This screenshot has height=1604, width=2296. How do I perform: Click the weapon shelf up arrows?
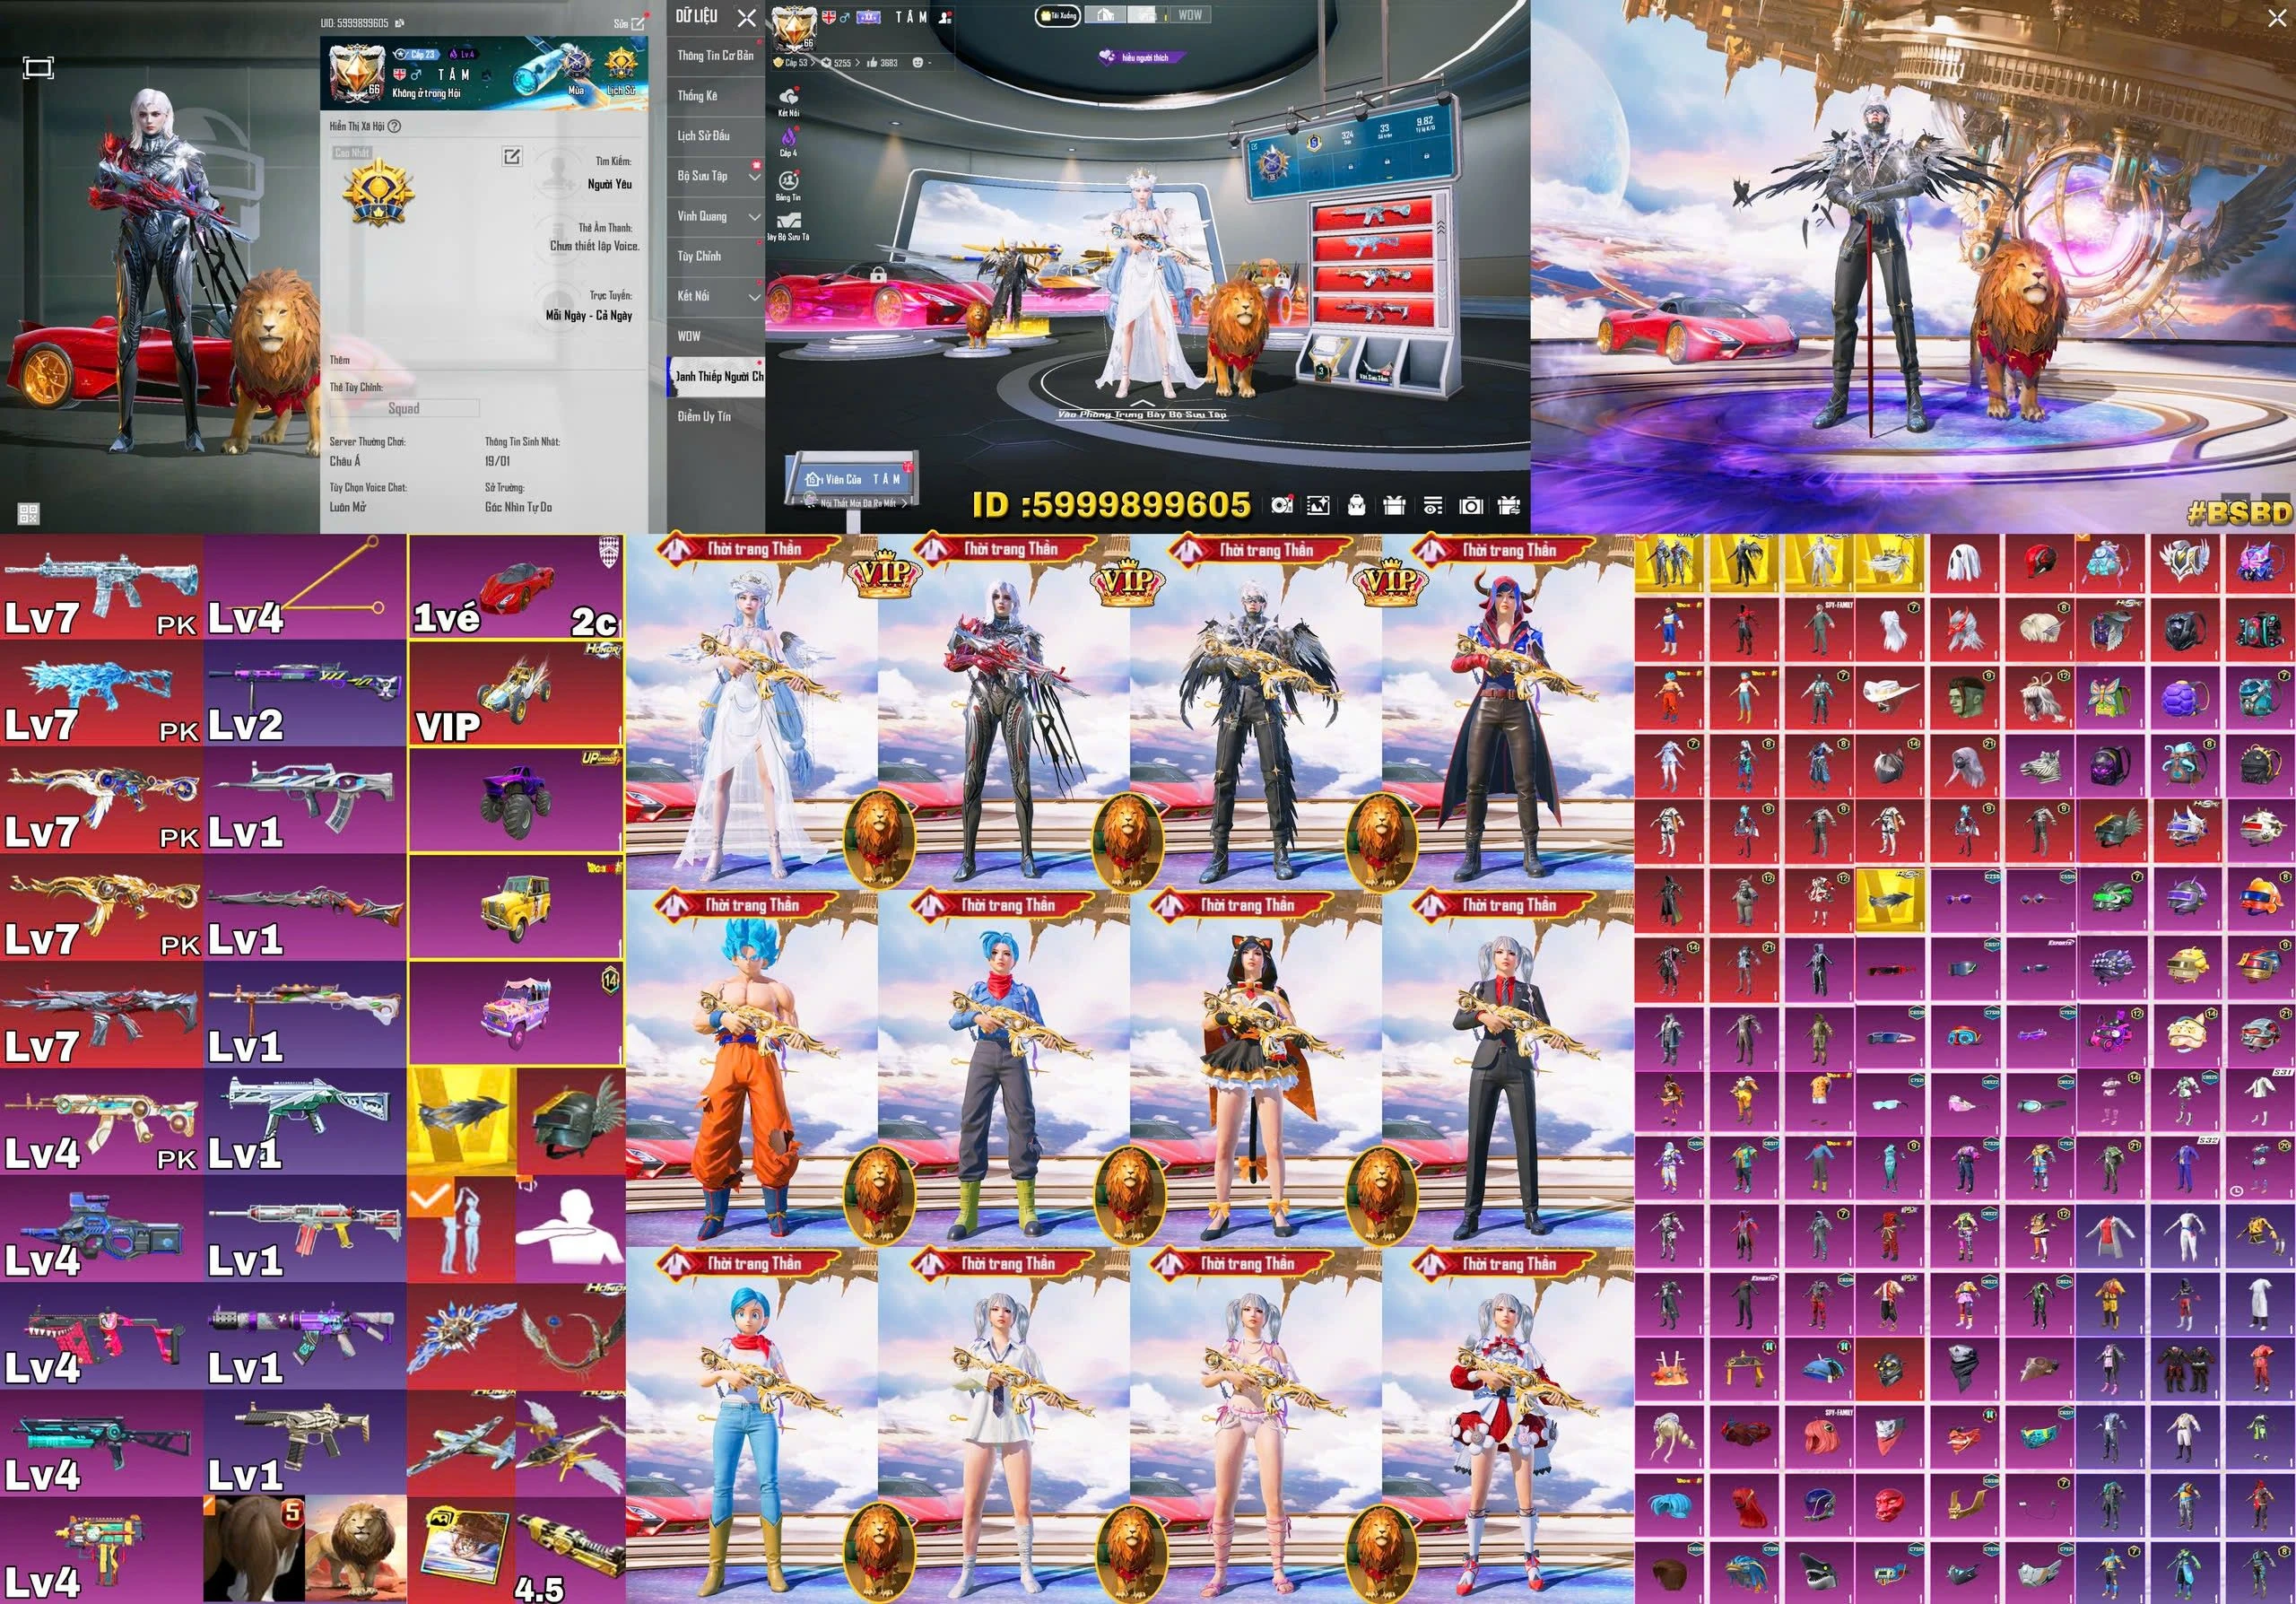[x=1441, y=228]
